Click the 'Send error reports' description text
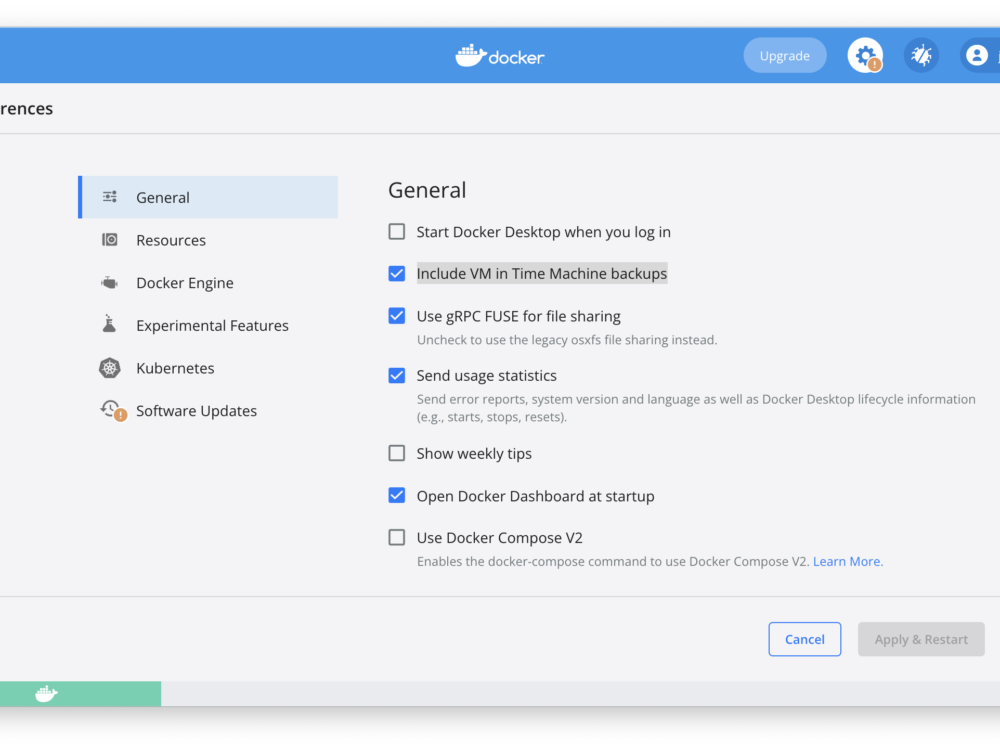 [x=696, y=408]
